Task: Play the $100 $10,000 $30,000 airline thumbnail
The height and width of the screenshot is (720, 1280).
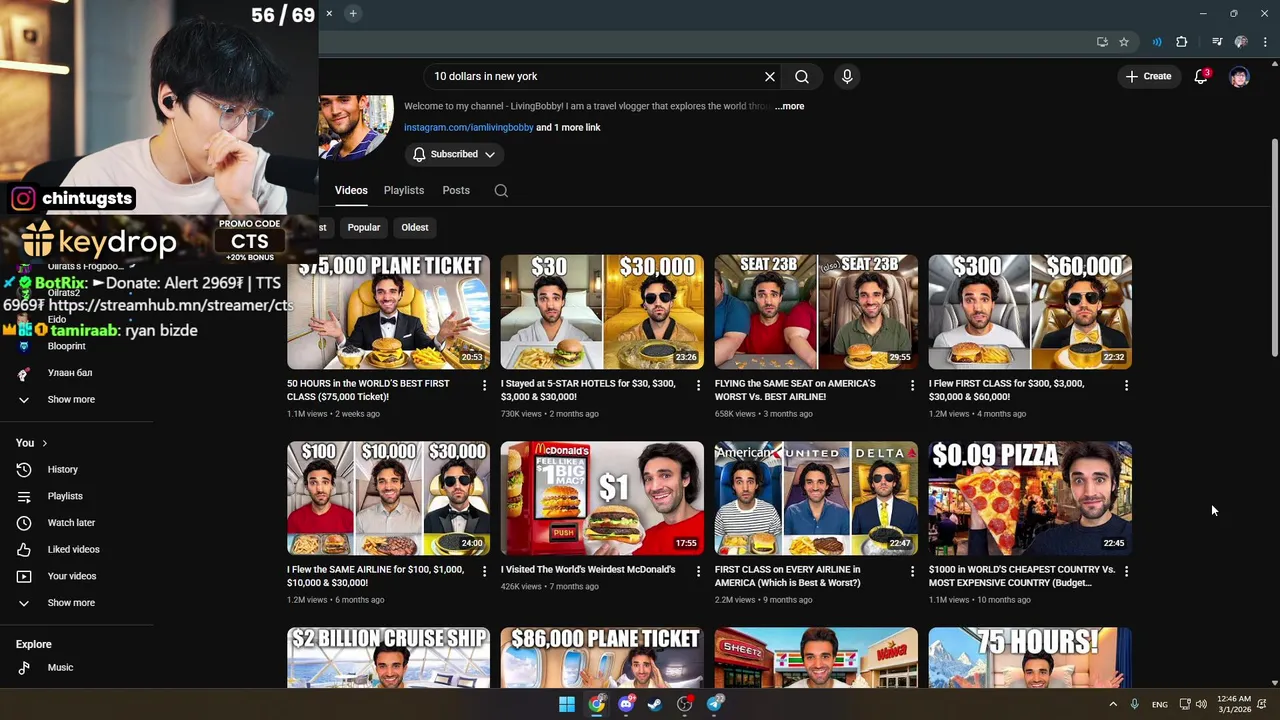Action: point(388,498)
